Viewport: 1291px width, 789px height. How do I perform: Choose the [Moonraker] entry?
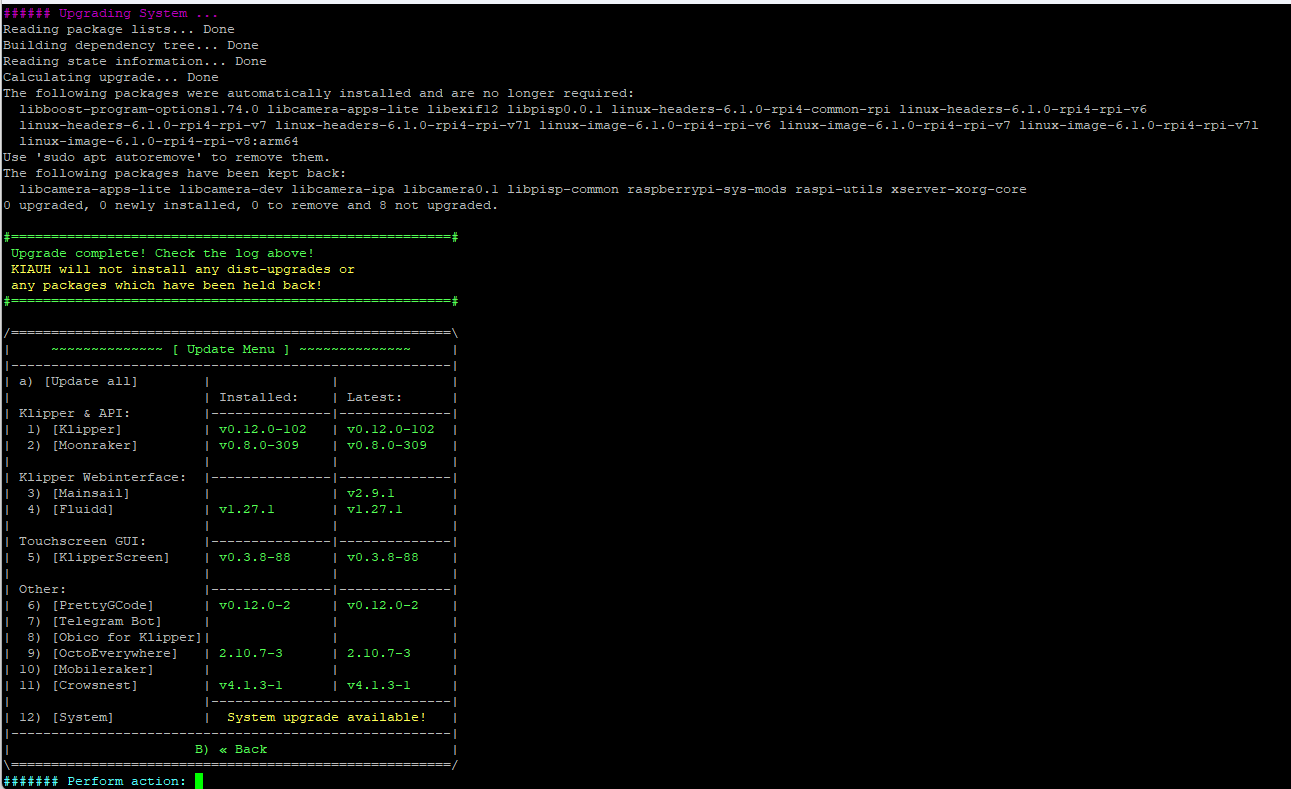coord(94,445)
